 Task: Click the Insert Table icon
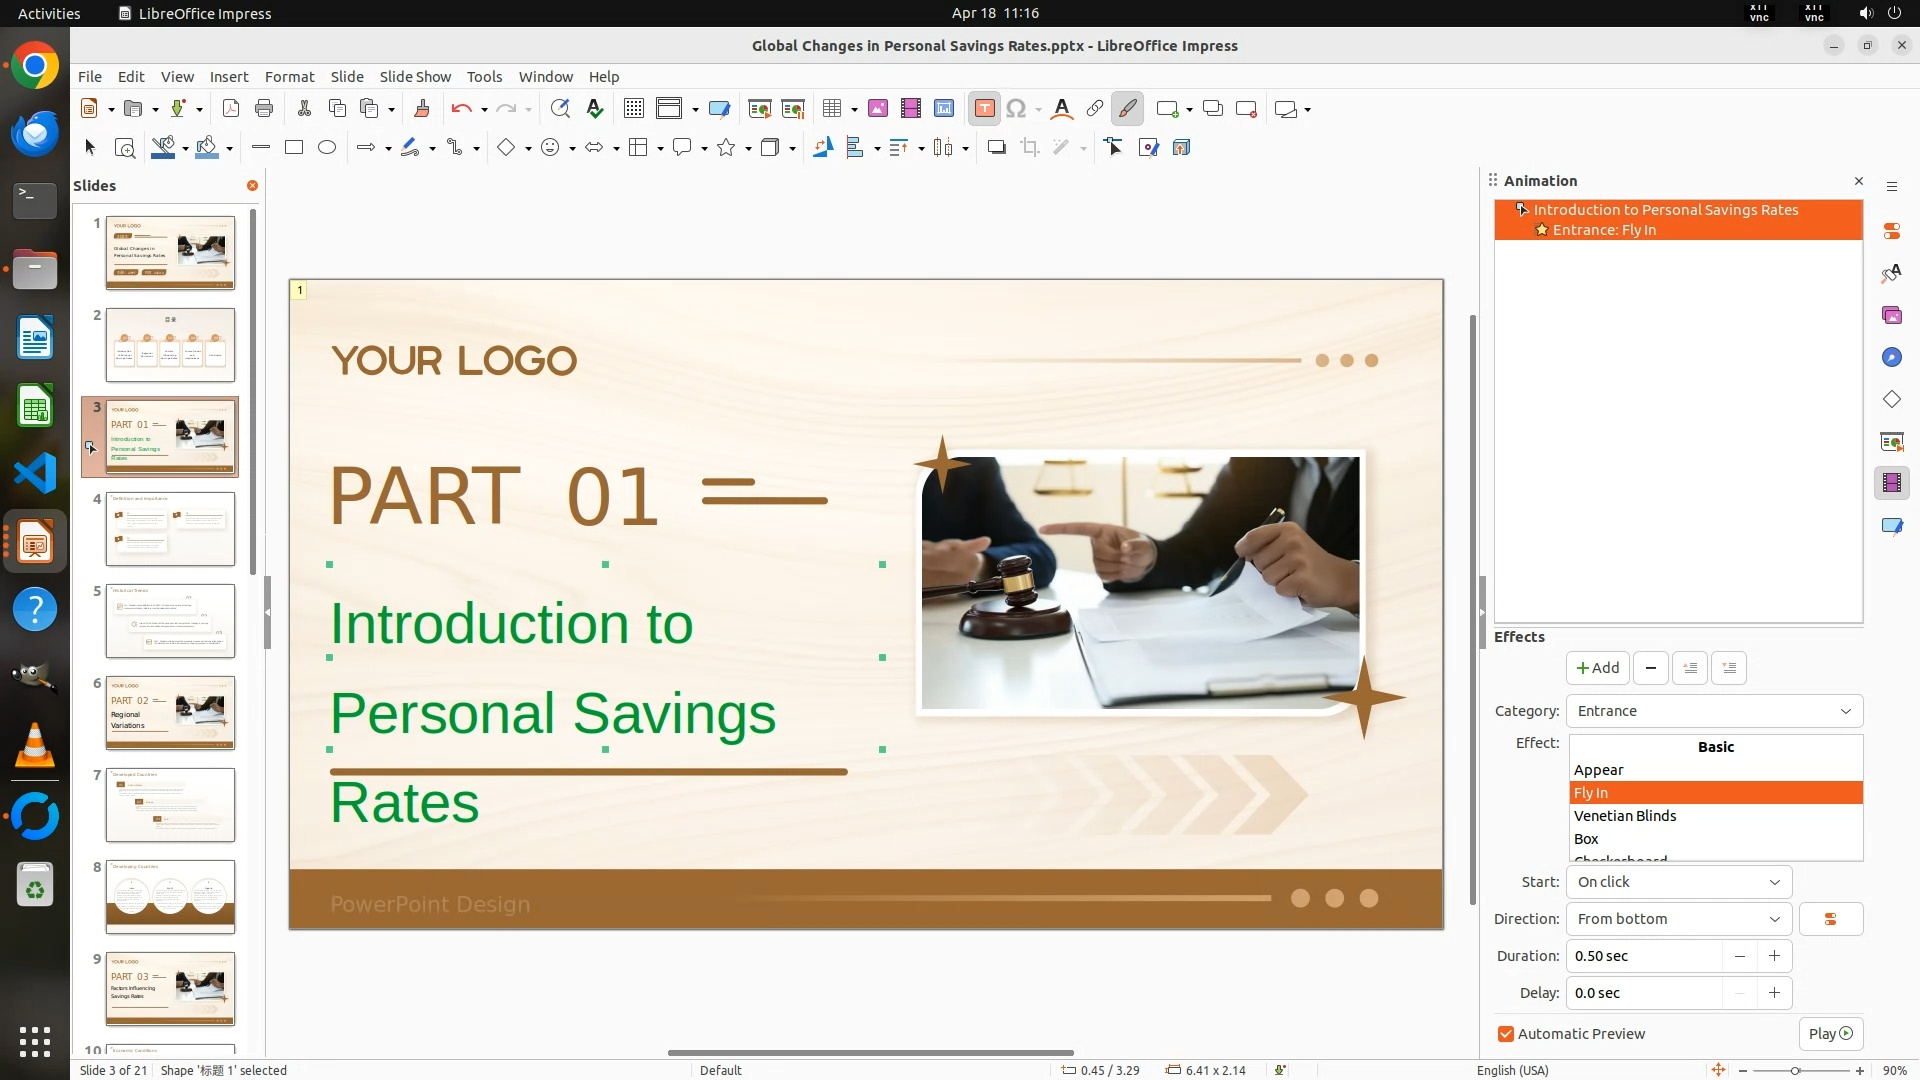click(x=831, y=109)
